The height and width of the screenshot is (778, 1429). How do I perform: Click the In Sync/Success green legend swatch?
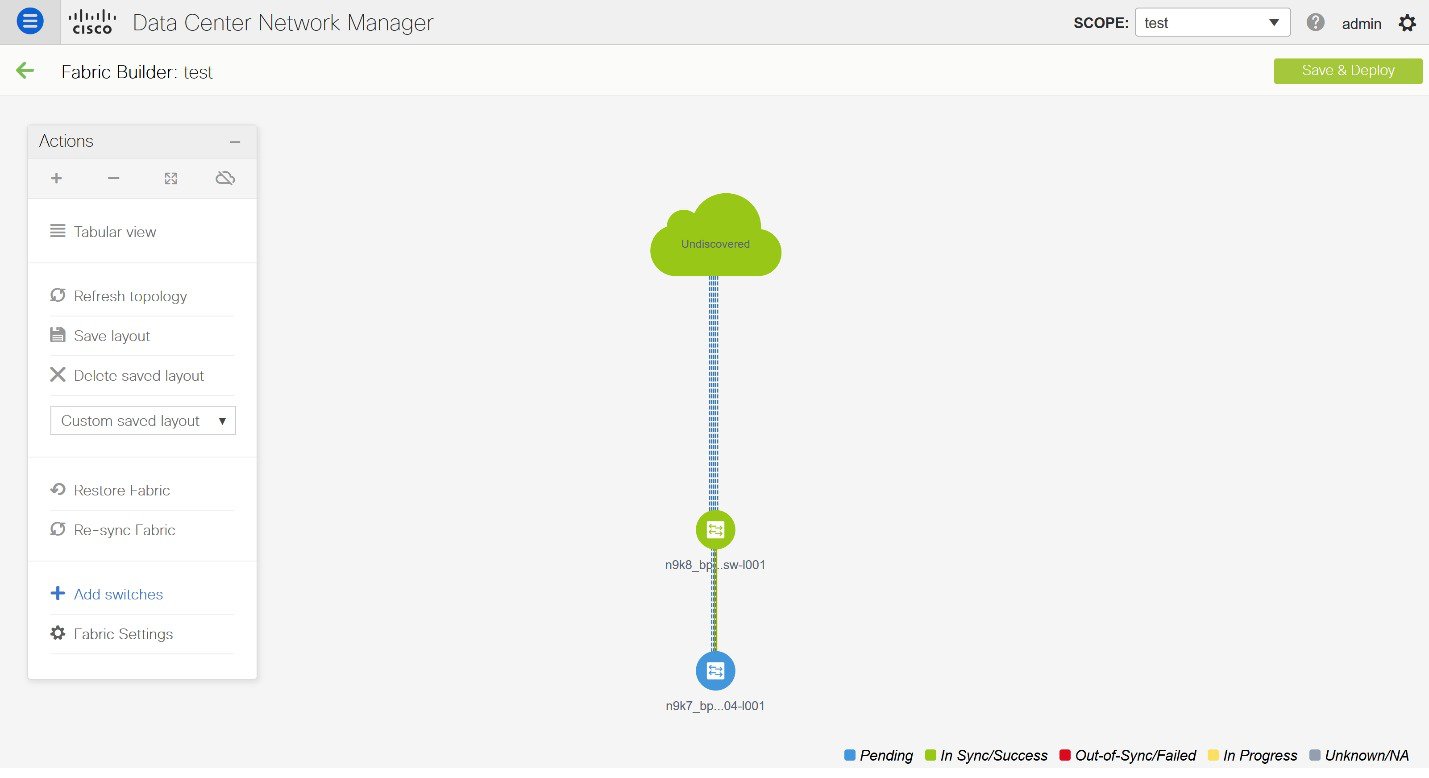(x=930, y=755)
